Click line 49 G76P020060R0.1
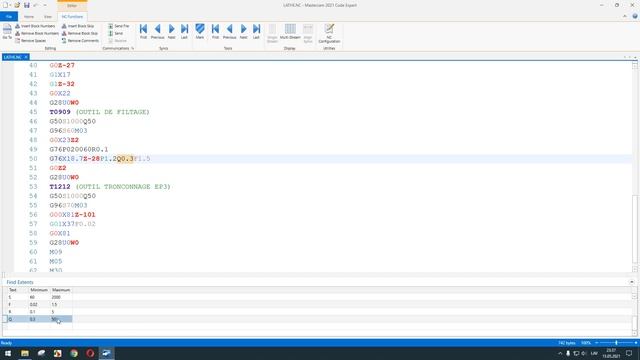 click(79, 149)
